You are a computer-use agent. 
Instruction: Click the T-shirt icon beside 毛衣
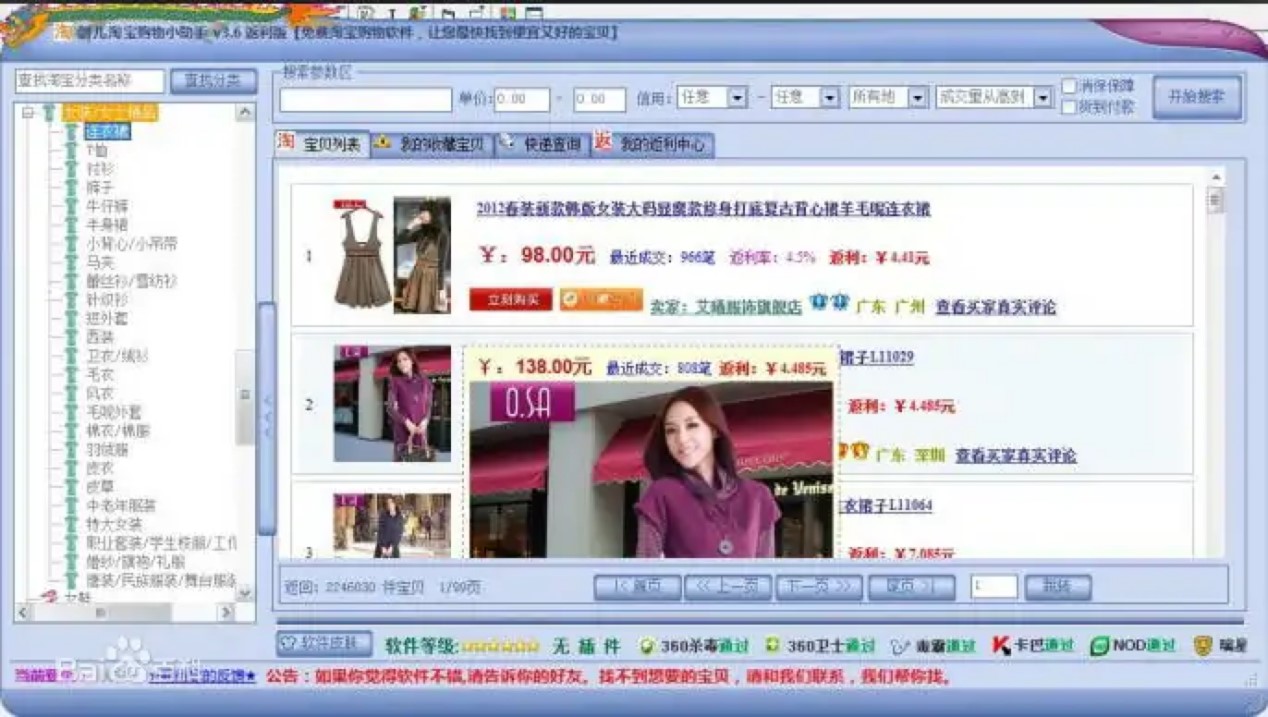pyautogui.click(x=71, y=375)
